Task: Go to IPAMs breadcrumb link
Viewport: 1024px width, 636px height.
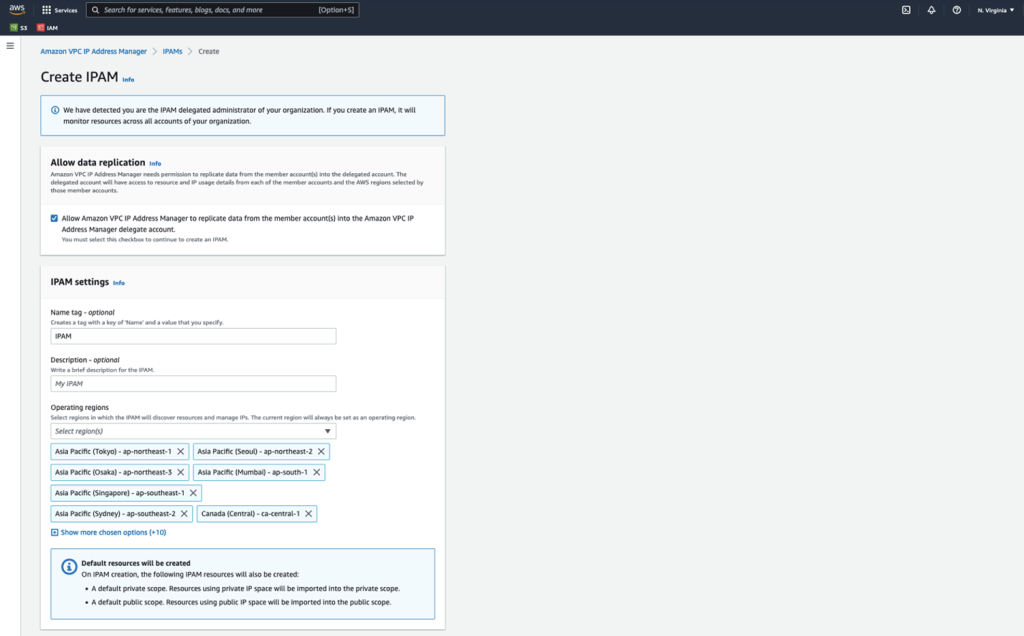Action: [x=172, y=51]
